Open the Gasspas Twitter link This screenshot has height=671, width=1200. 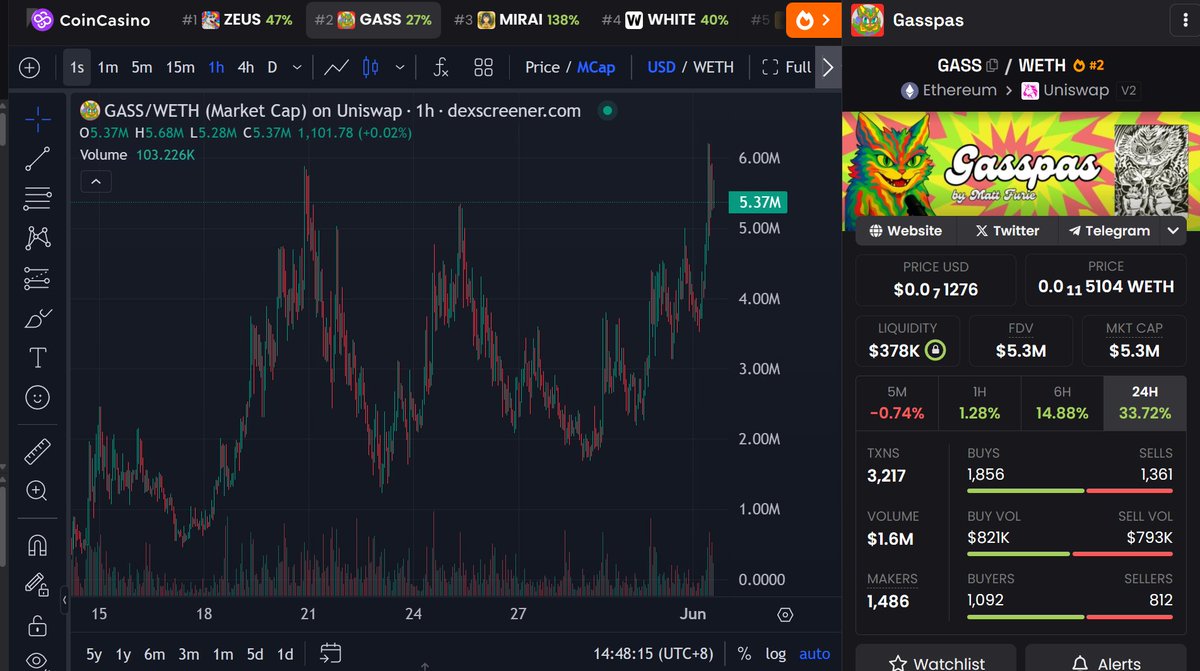click(1007, 231)
